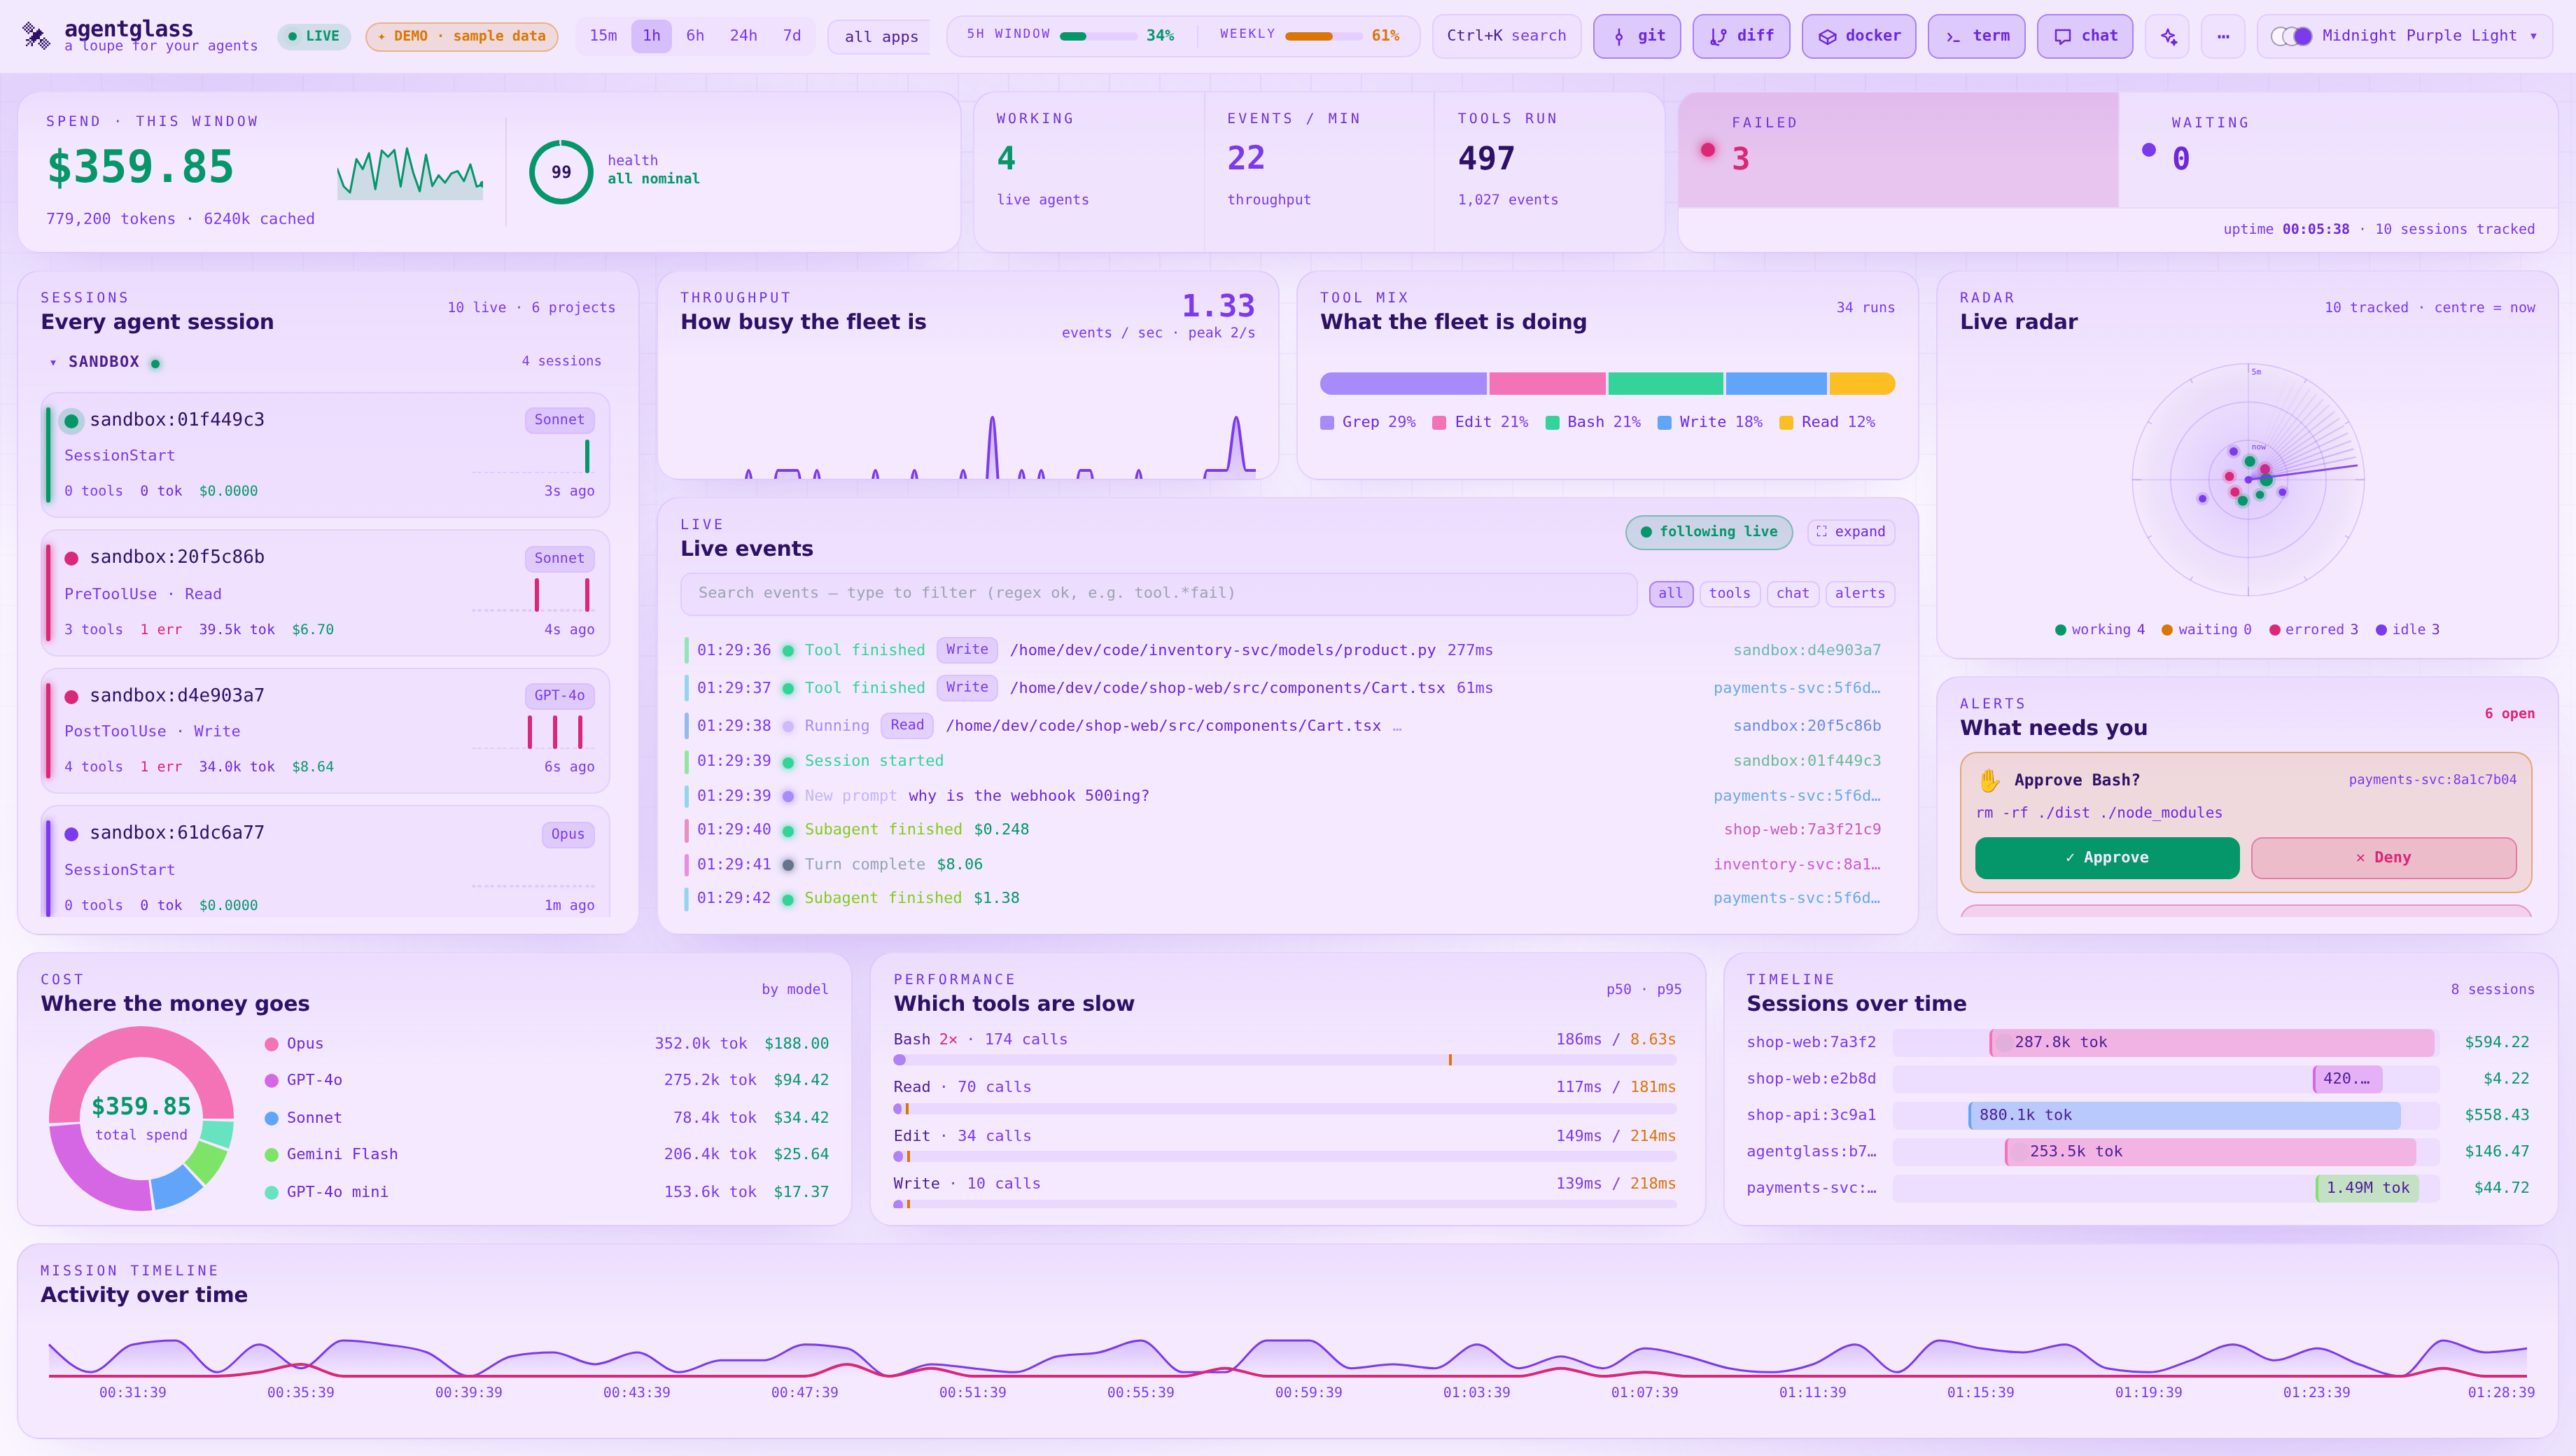The height and width of the screenshot is (1456, 2576).
Task: Select the 24h time range
Action: pyautogui.click(x=743, y=36)
